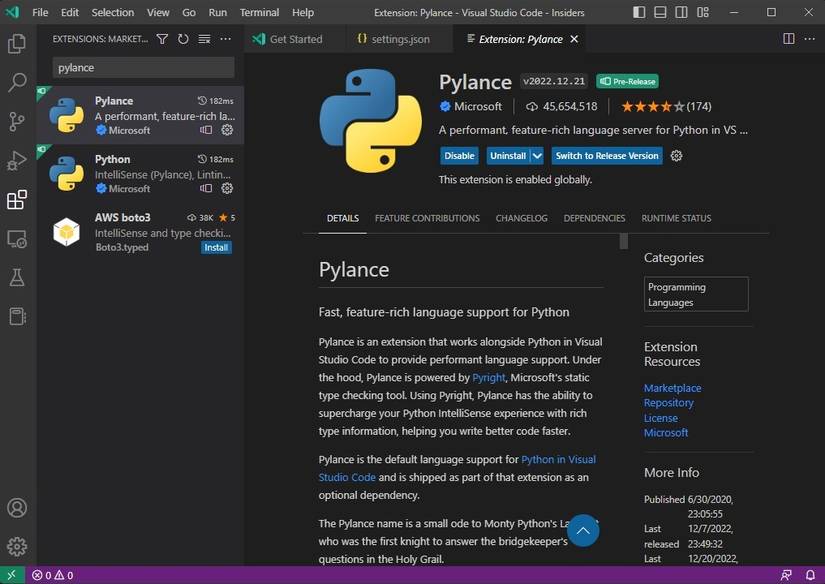The width and height of the screenshot is (825, 584).
Task: Click the filter extensions funnel icon
Action: click(162, 39)
